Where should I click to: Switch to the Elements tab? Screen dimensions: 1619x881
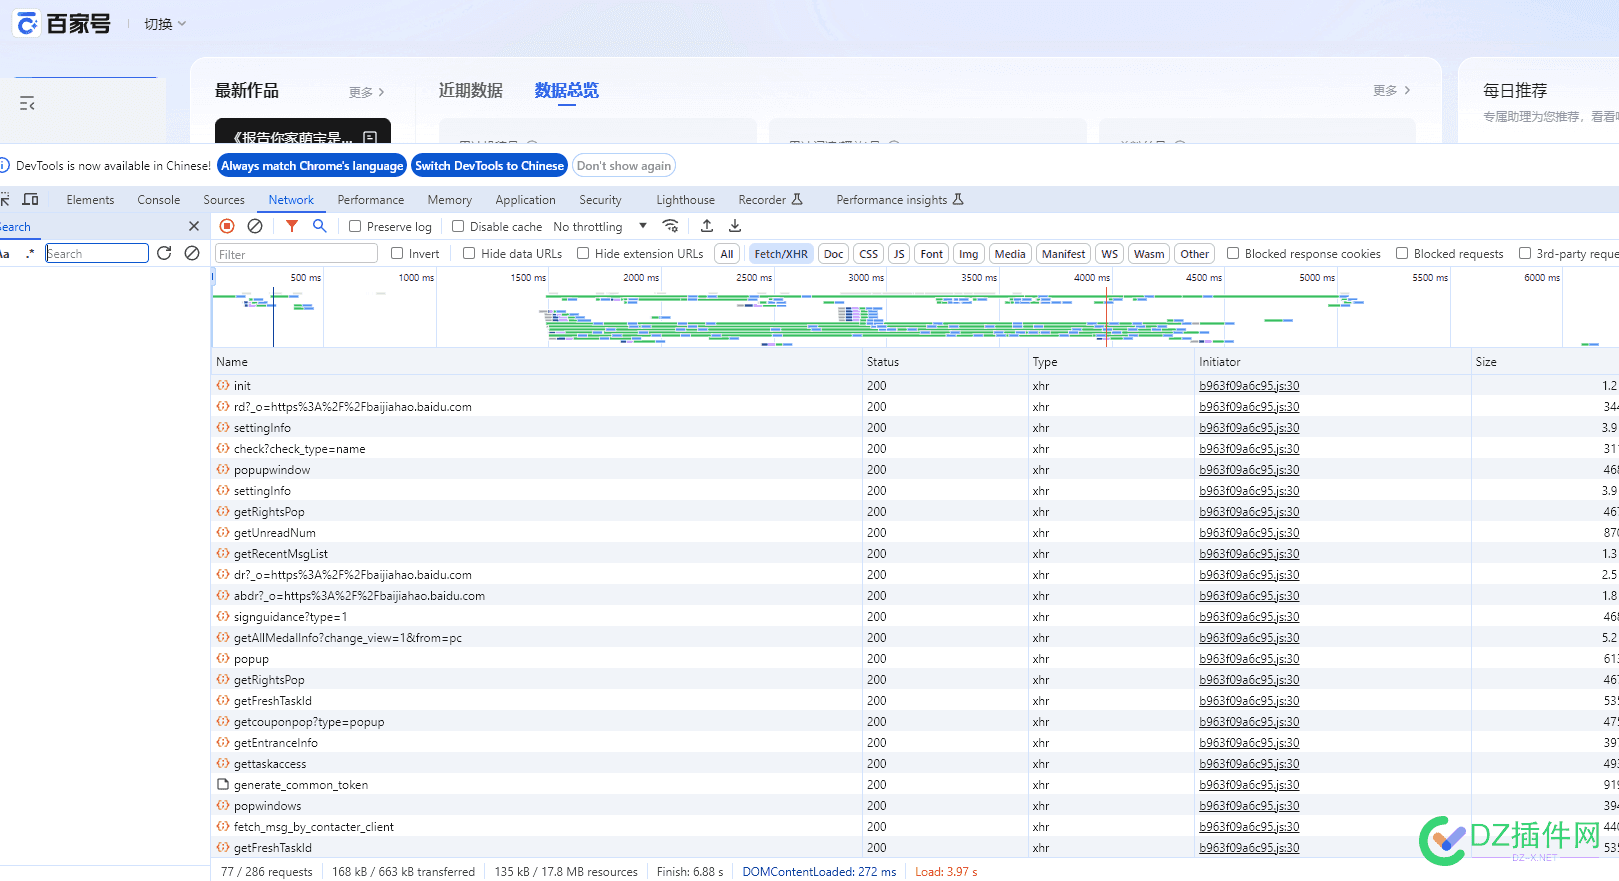coord(90,199)
